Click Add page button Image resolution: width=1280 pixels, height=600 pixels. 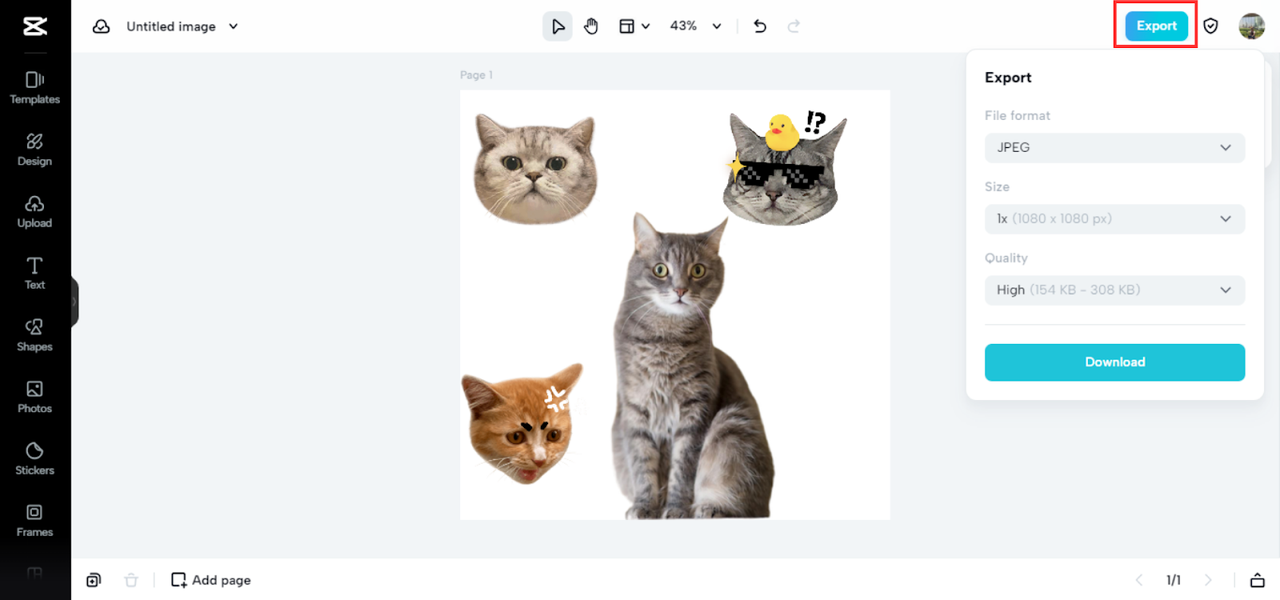tap(211, 580)
